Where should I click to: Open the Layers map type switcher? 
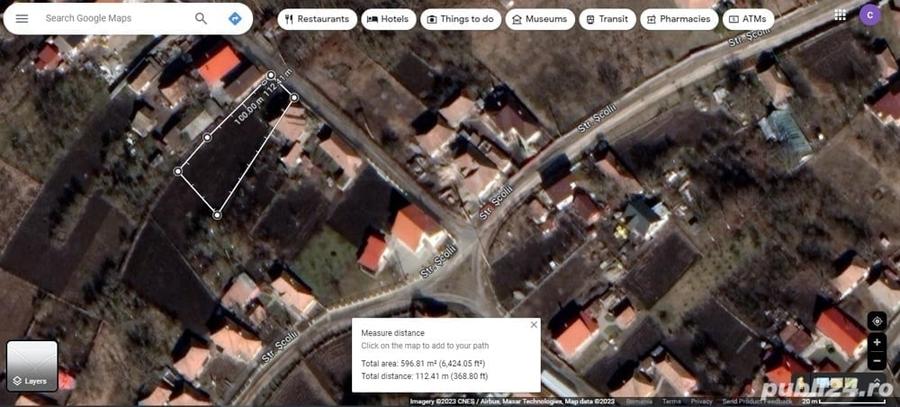pyautogui.click(x=32, y=366)
